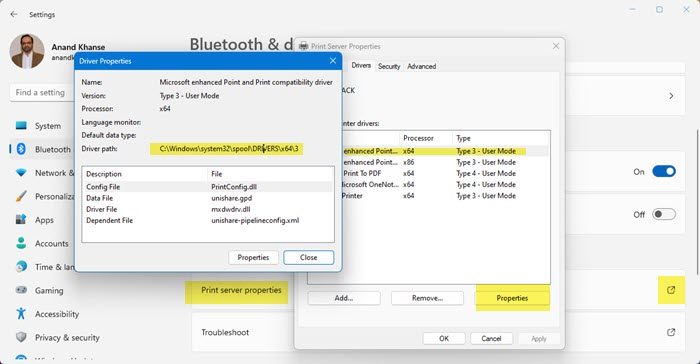Open Print server properties setting

click(241, 290)
